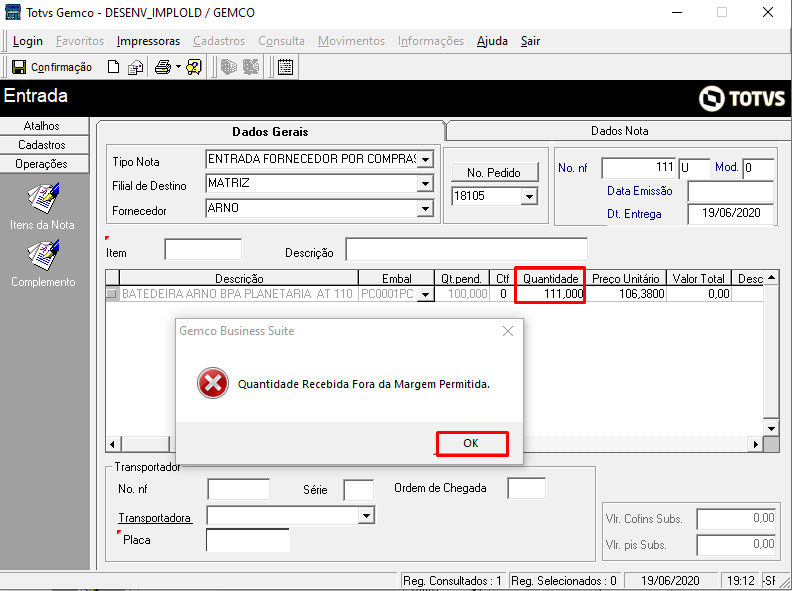
Task: Confirm the error with OK button
Action: click(472, 444)
